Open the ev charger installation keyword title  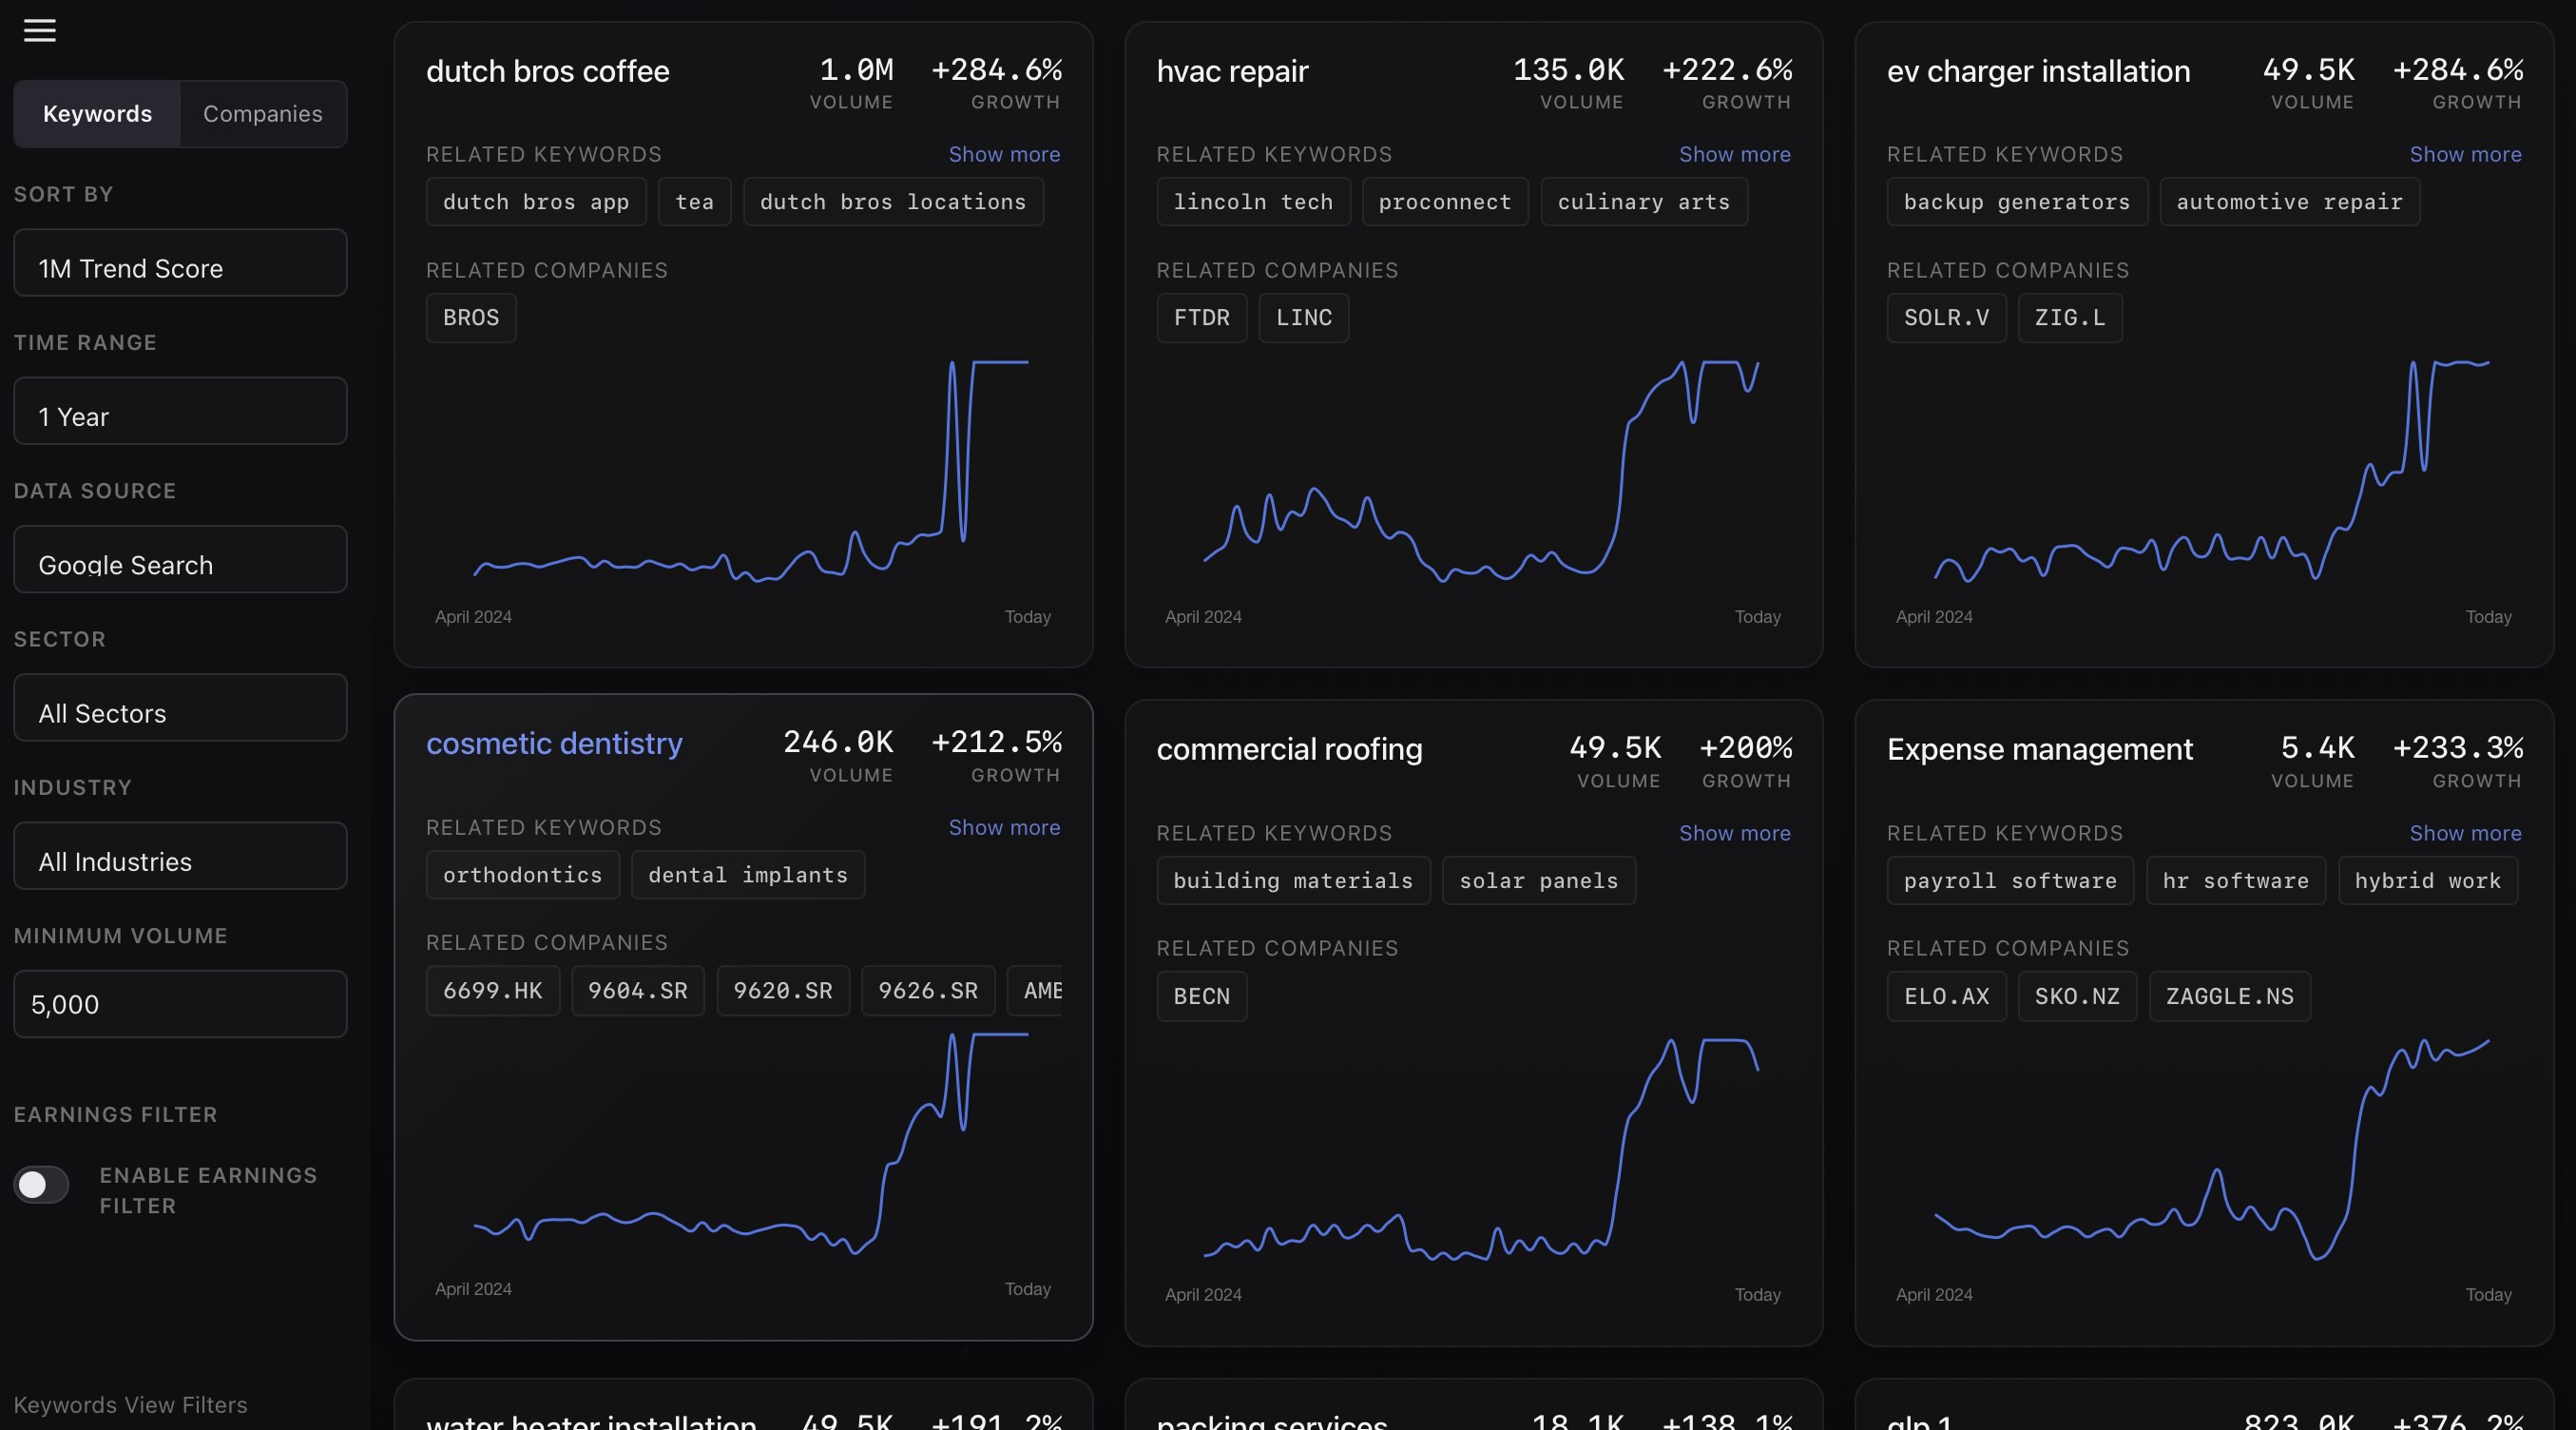tap(2038, 71)
